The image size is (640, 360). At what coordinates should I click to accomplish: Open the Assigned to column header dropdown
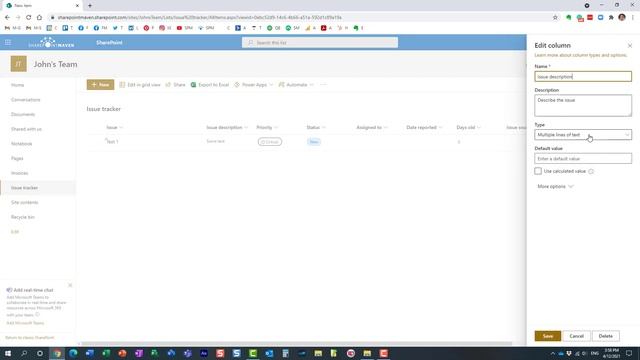(x=372, y=127)
